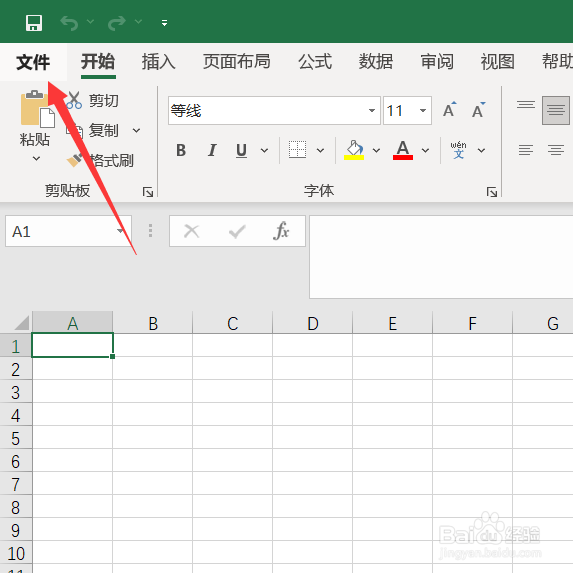Click the 格式刷 format painter button
The width and height of the screenshot is (573, 573).
click(100, 160)
